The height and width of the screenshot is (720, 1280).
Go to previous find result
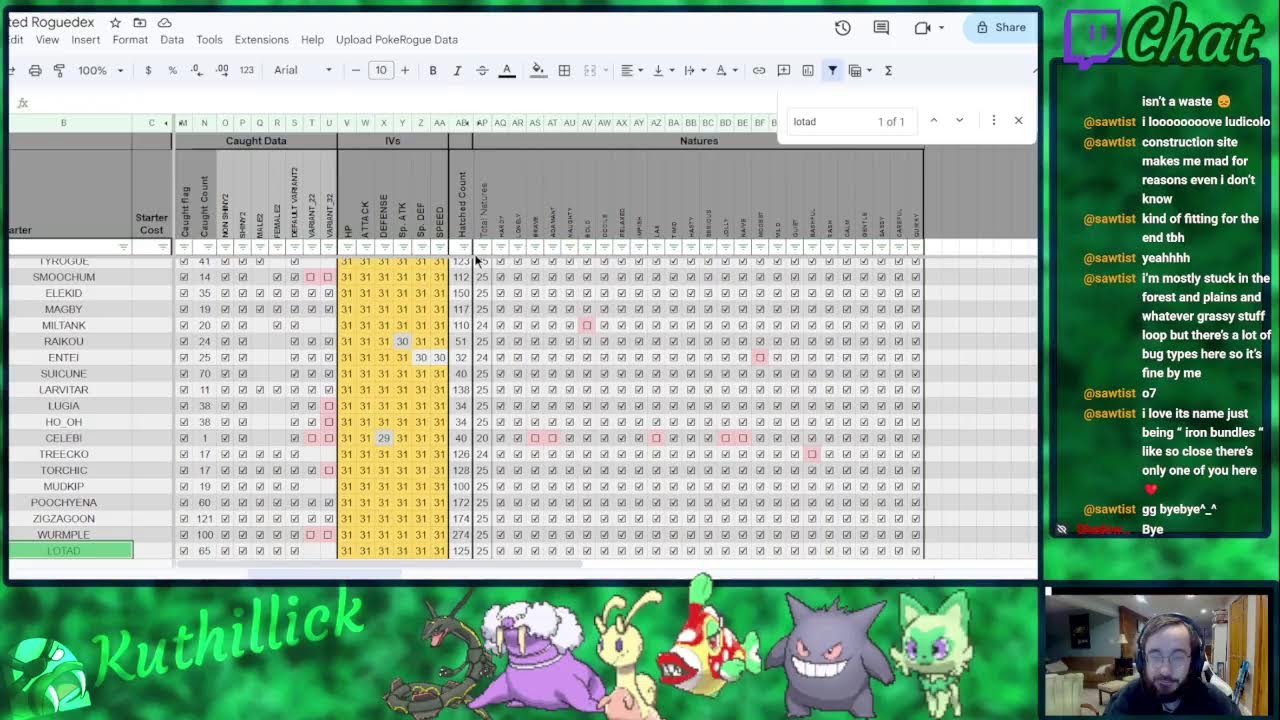934,121
